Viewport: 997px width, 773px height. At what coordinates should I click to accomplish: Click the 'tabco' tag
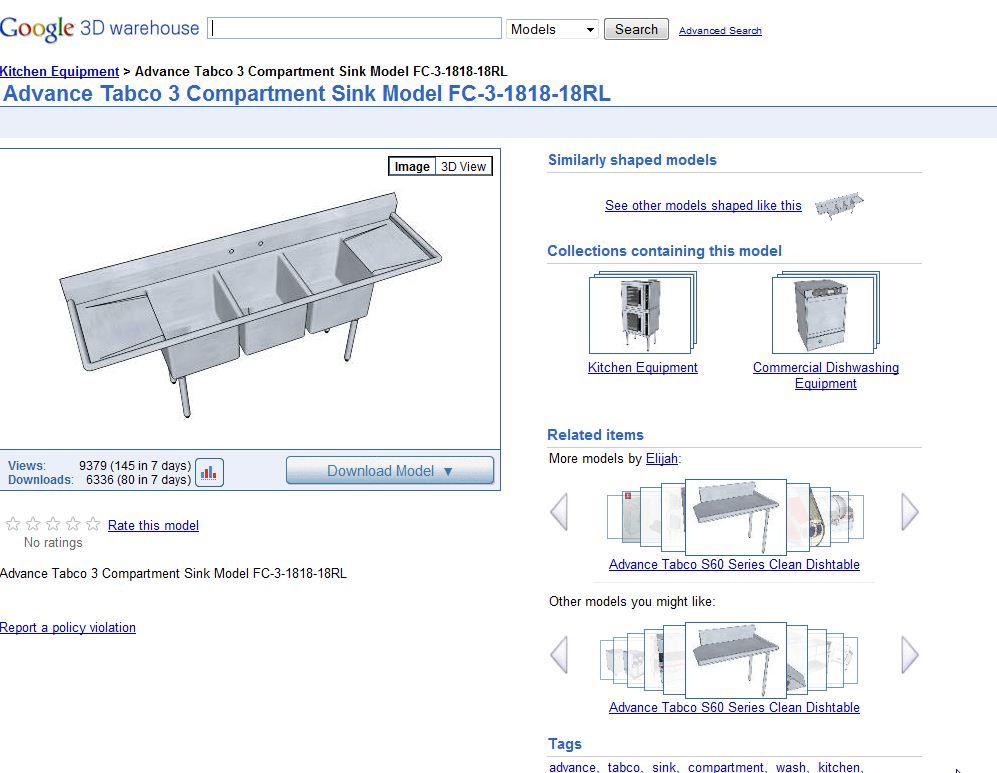click(623, 767)
